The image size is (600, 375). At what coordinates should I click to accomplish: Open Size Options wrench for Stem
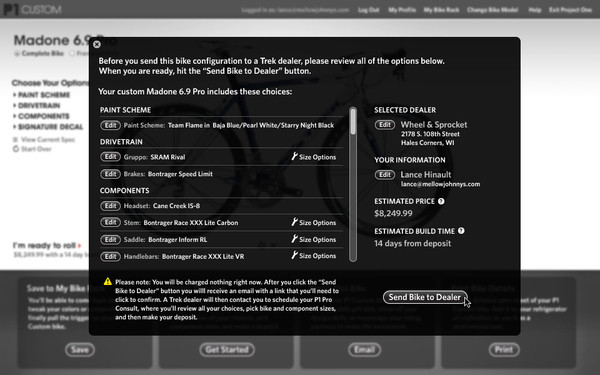click(x=314, y=222)
